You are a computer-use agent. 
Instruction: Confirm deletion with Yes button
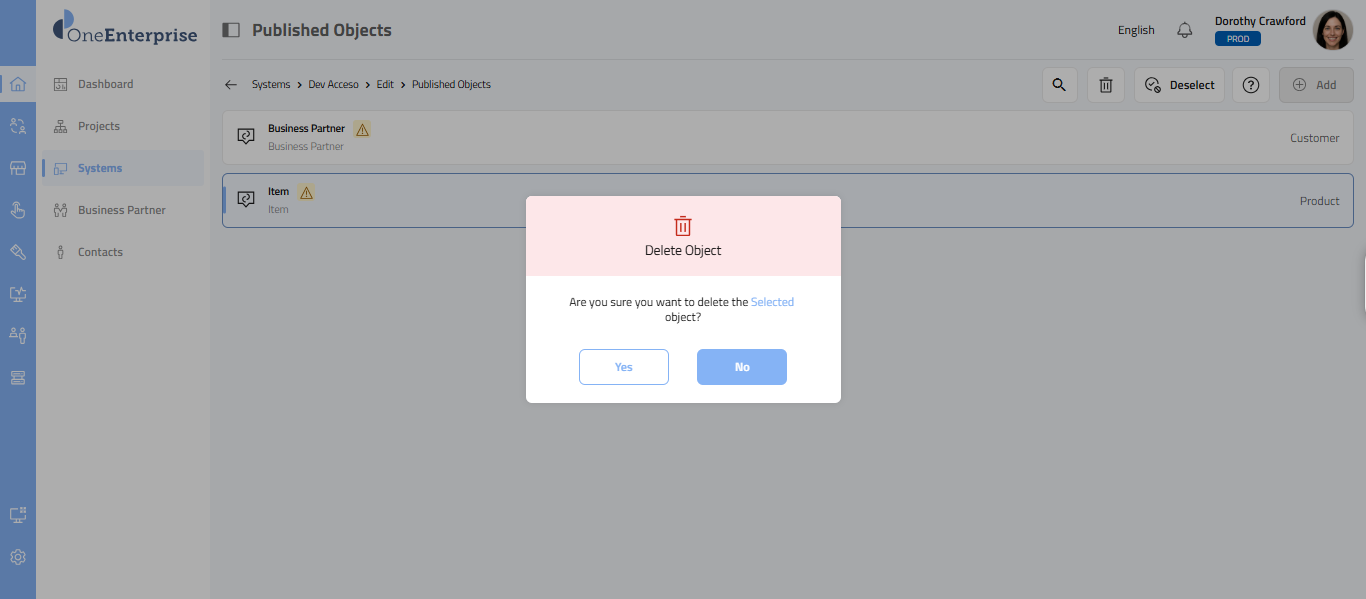[x=623, y=367]
